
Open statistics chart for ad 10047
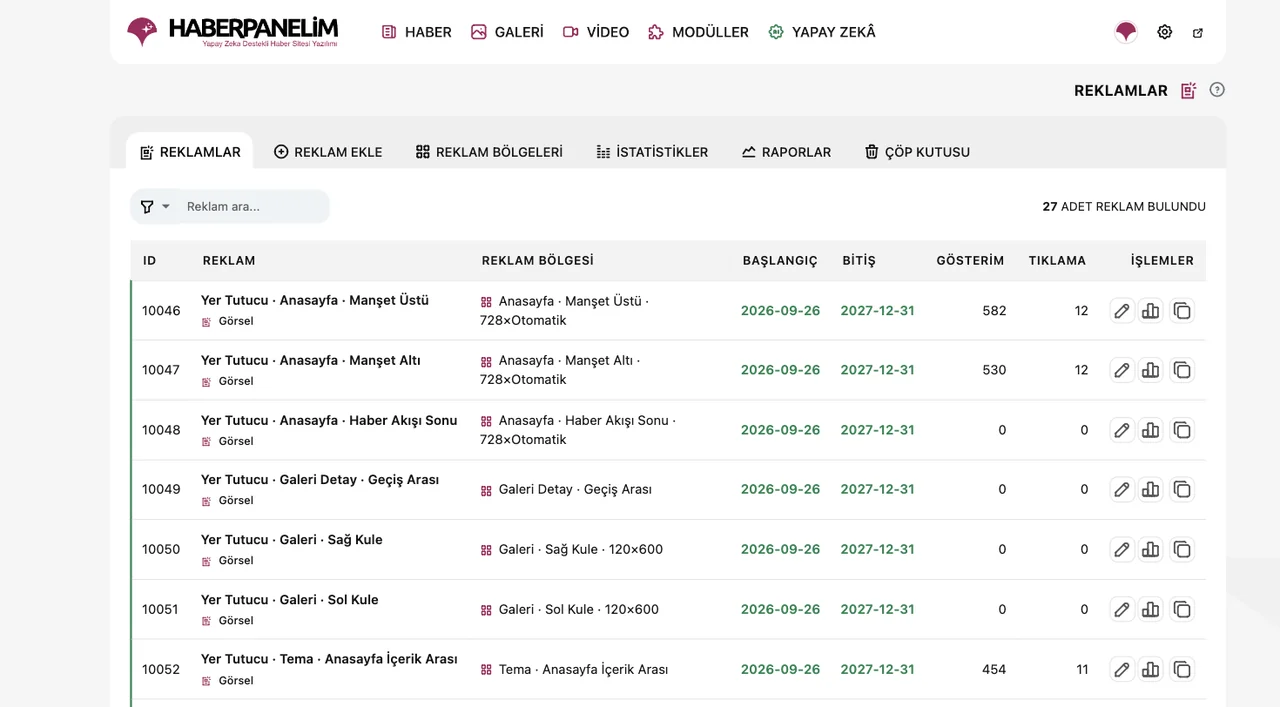coord(1151,370)
